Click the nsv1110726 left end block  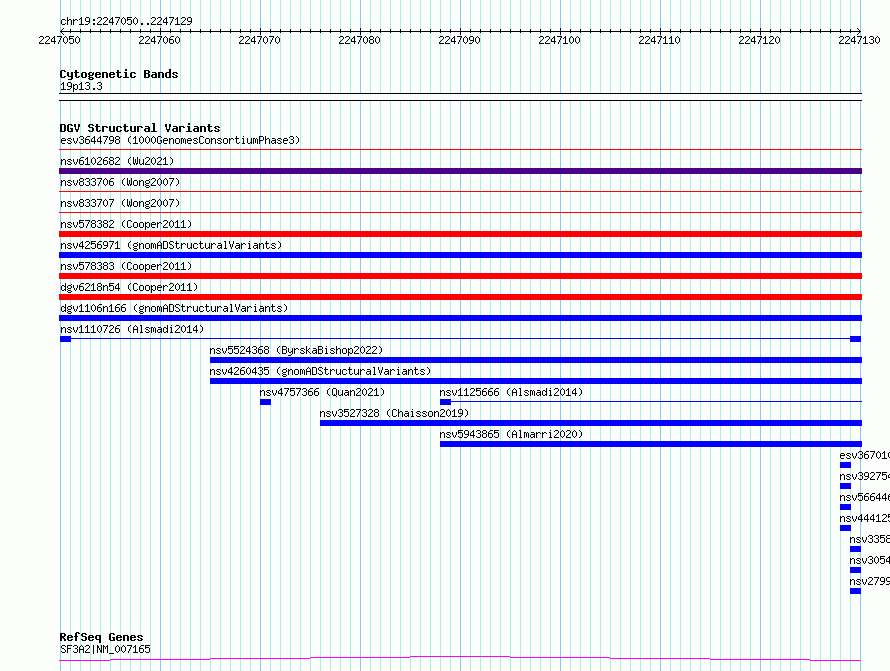65,339
